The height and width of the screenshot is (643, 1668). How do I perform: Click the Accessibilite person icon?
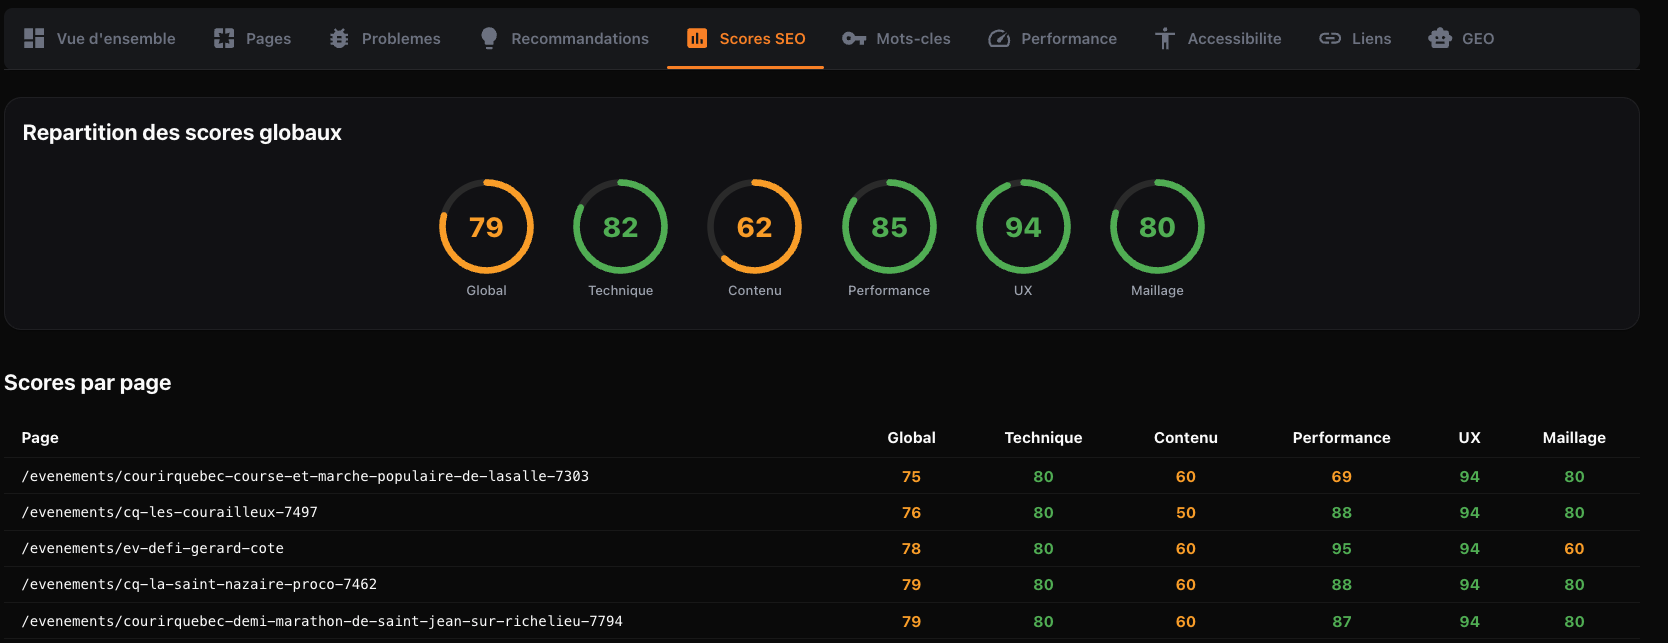click(1165, 38)
